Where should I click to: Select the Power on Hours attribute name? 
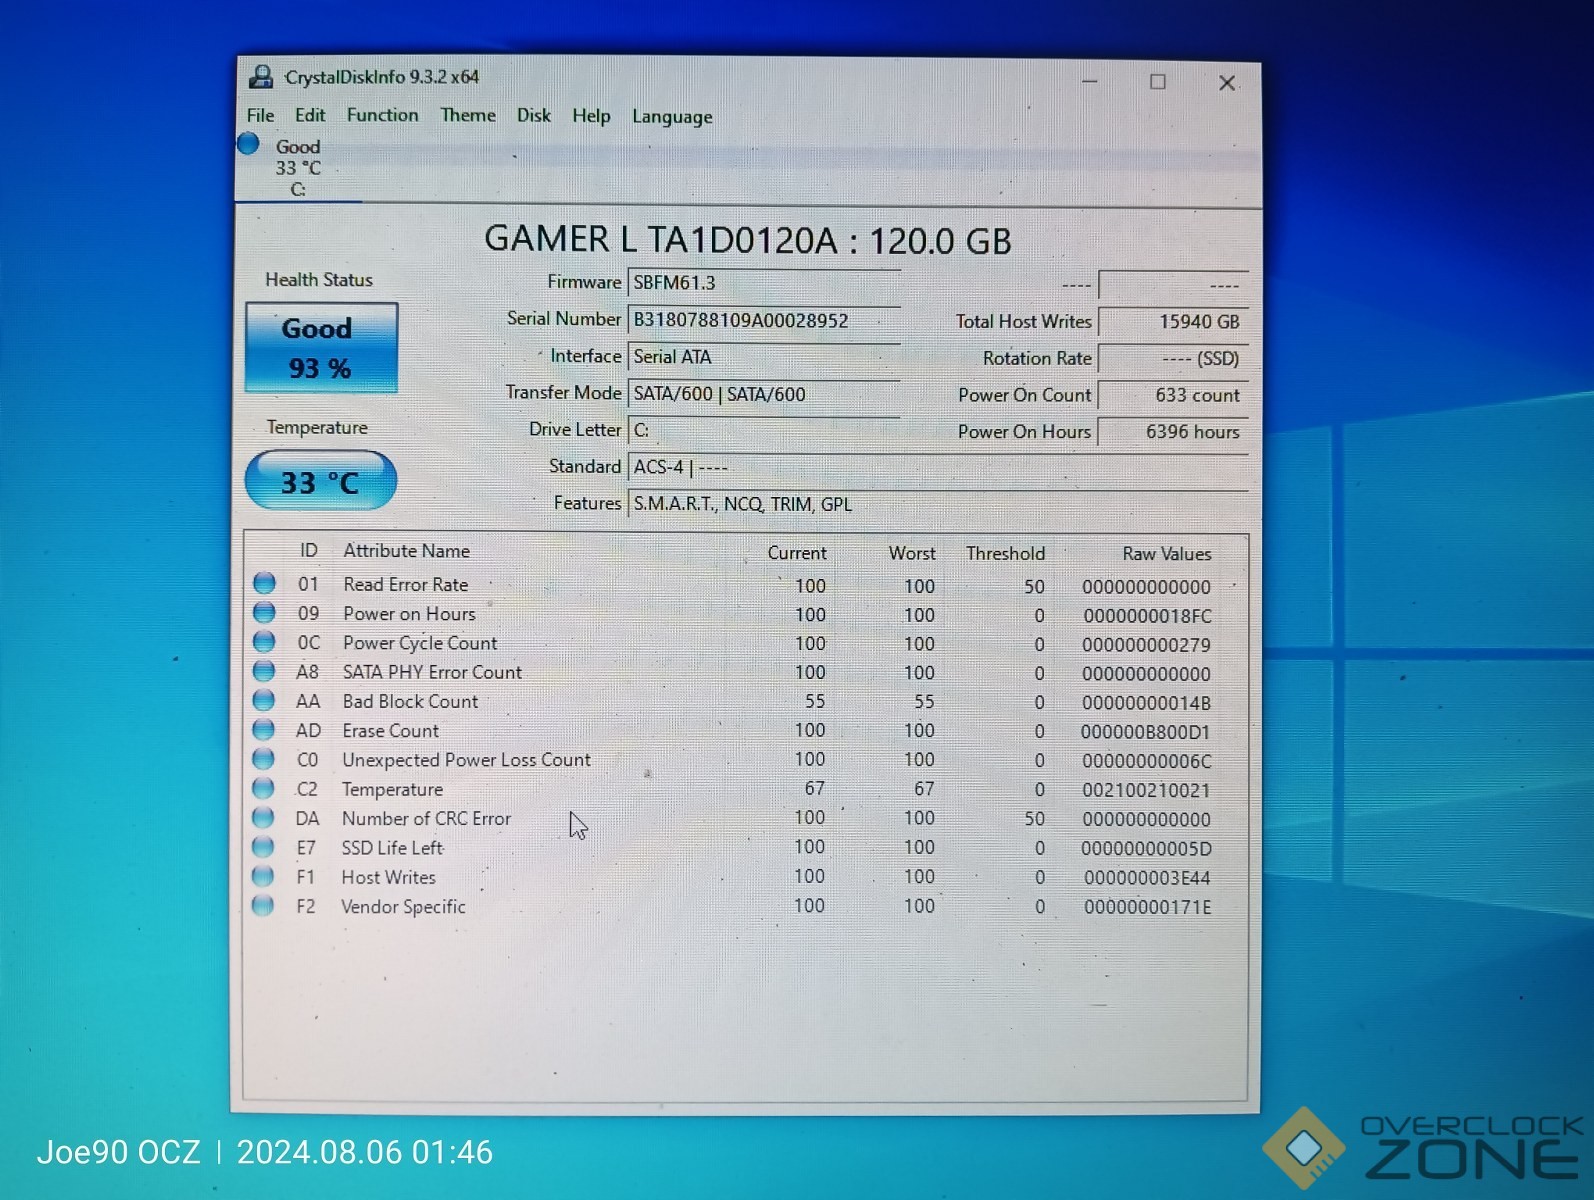point(409,614)
